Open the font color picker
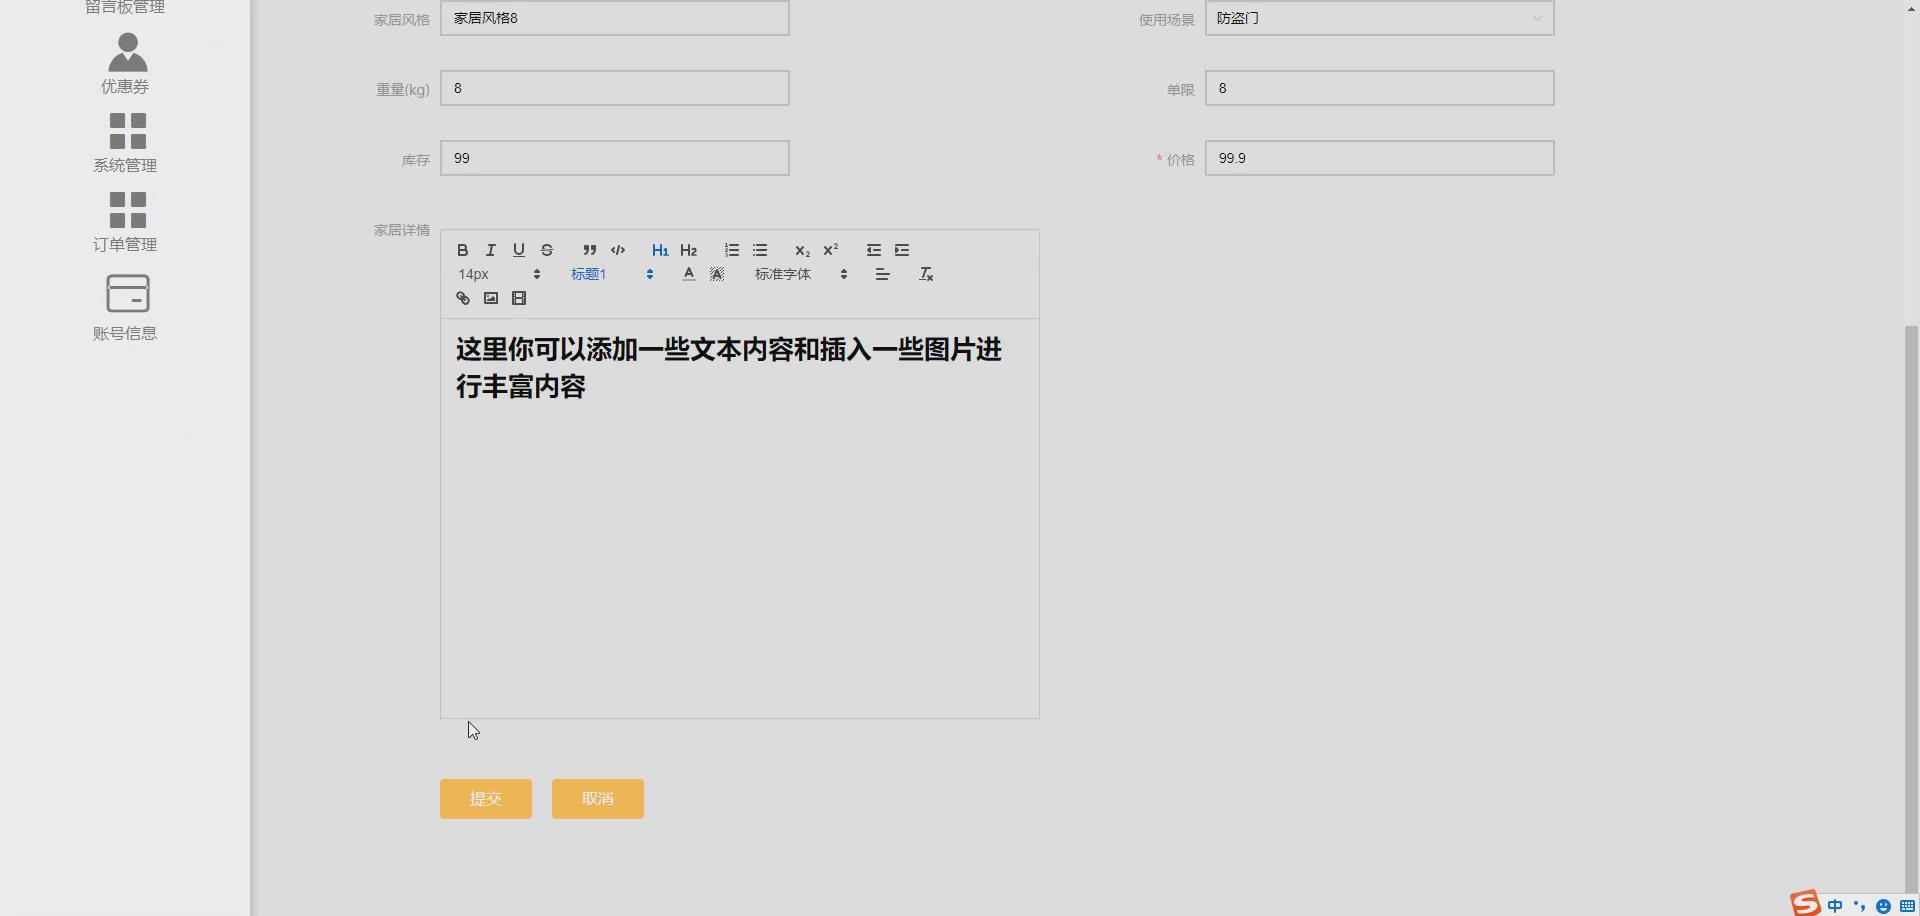The height and width of the screenshot is (916, 1920). tap(688, 273)
